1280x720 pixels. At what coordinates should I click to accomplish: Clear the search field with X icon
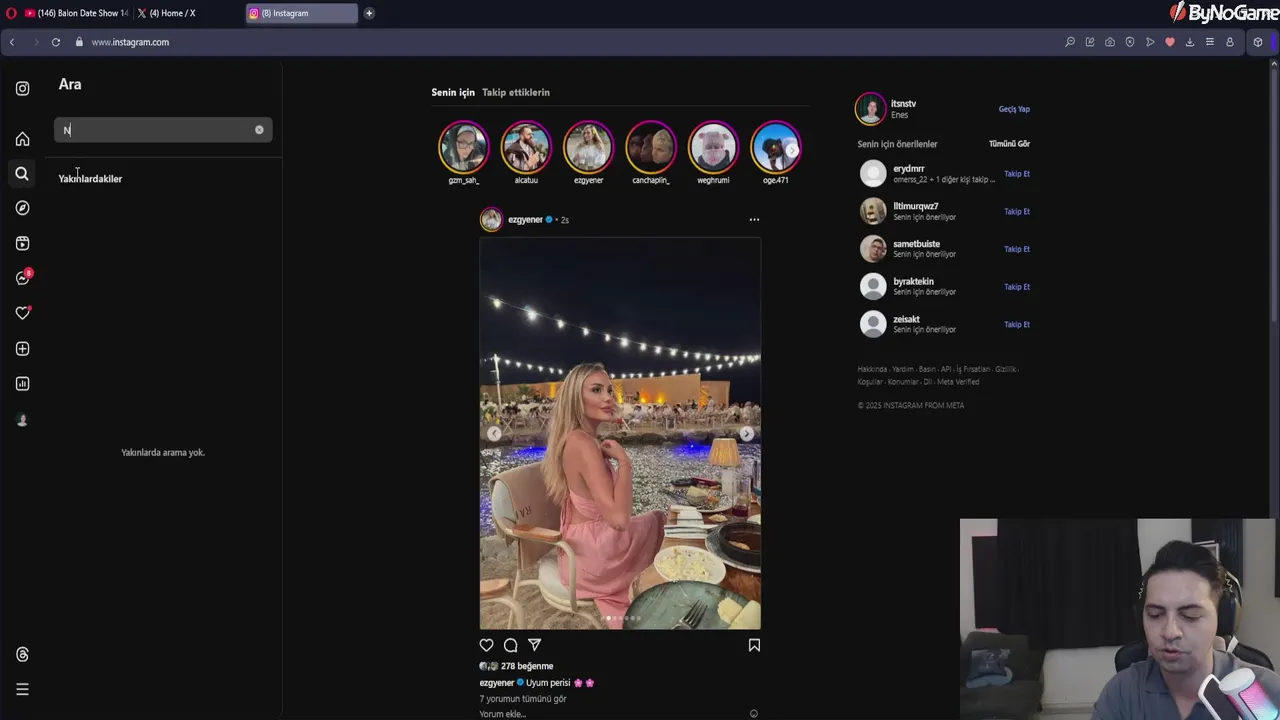point(259,130)
